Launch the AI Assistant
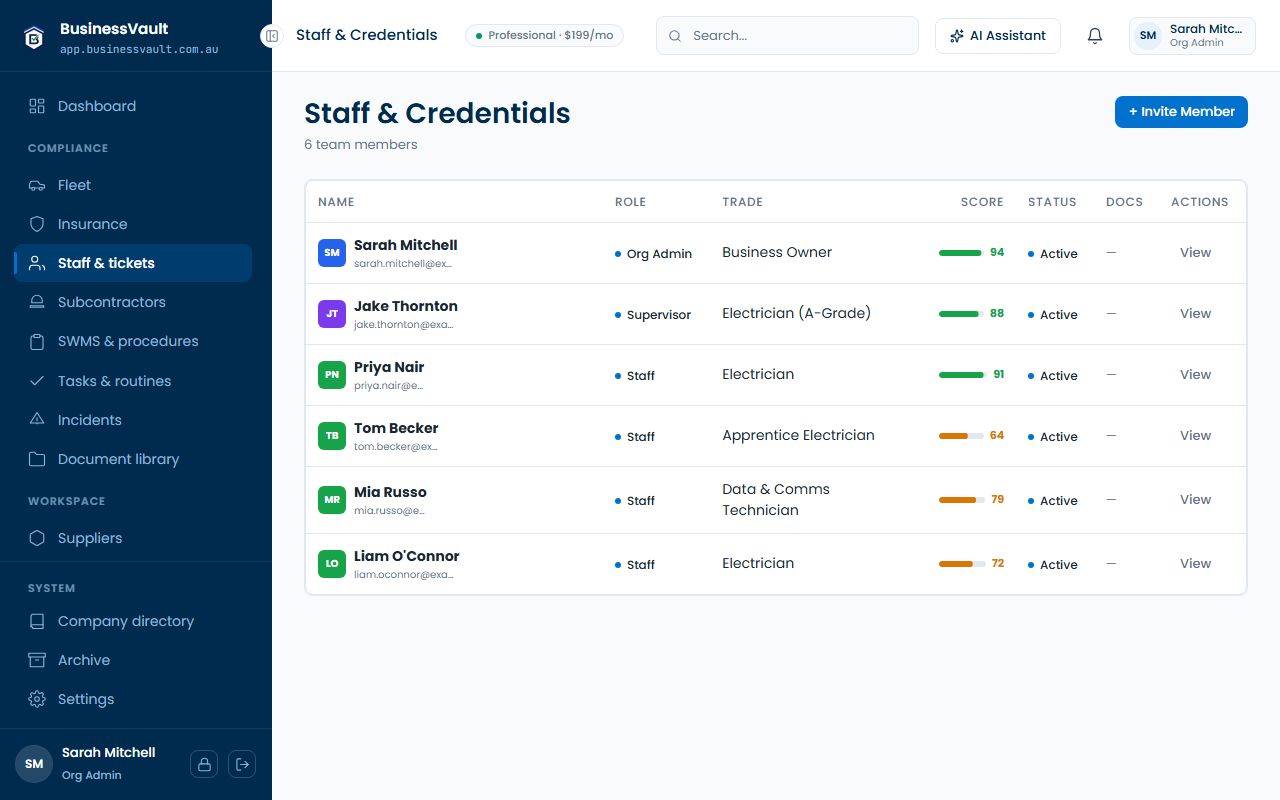This screenshot has height=800, width=1280. tap(997, 36)
